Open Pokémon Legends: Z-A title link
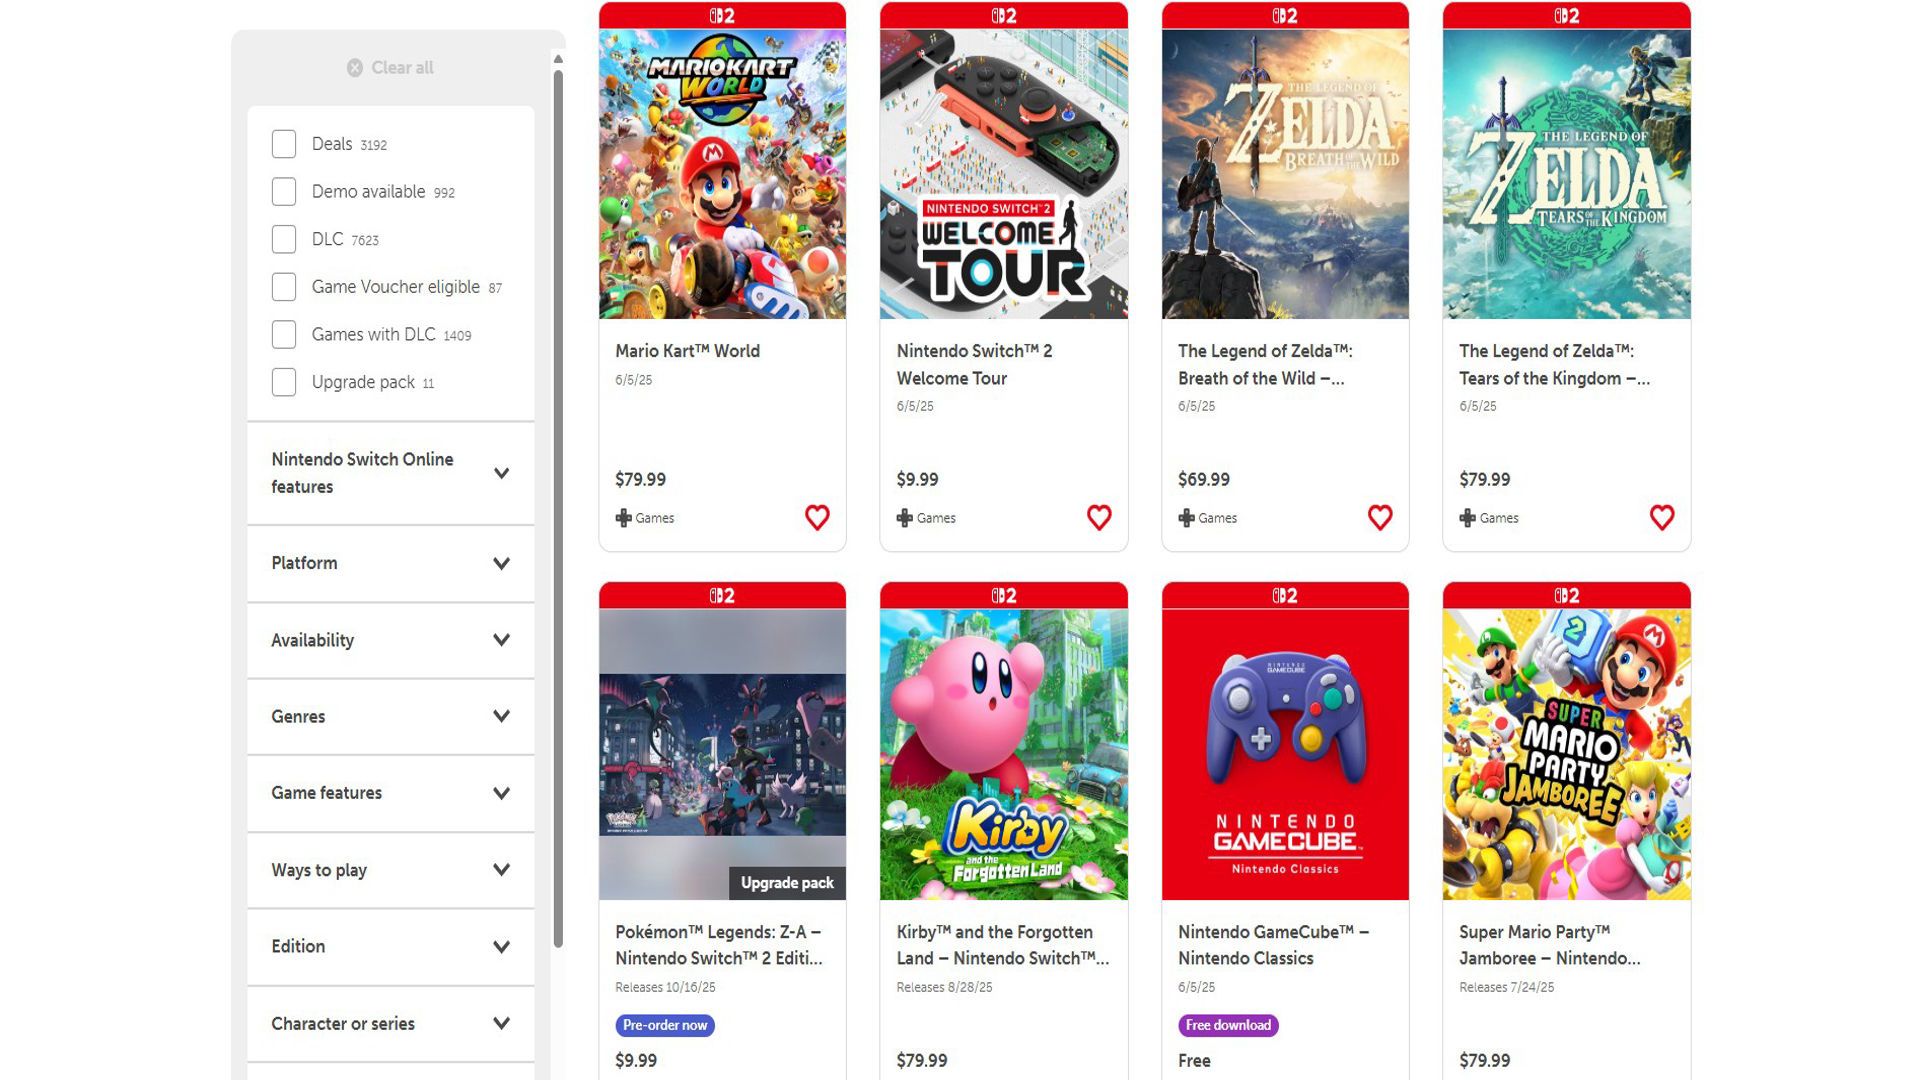This screenshot has width=1920, height=1080. tap(719, 945)
